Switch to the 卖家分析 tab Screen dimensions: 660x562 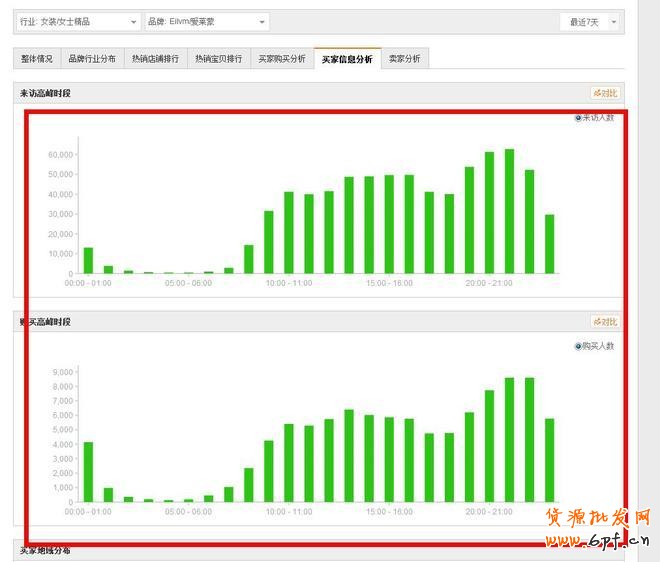pos(405,59)
